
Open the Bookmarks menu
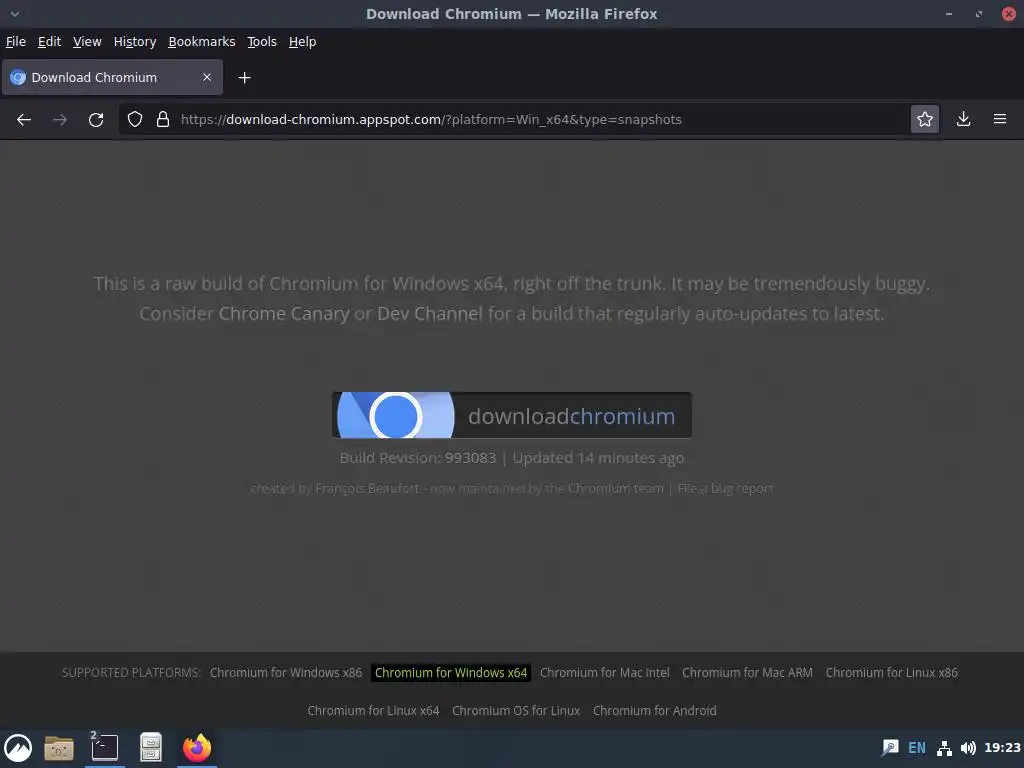202,42
